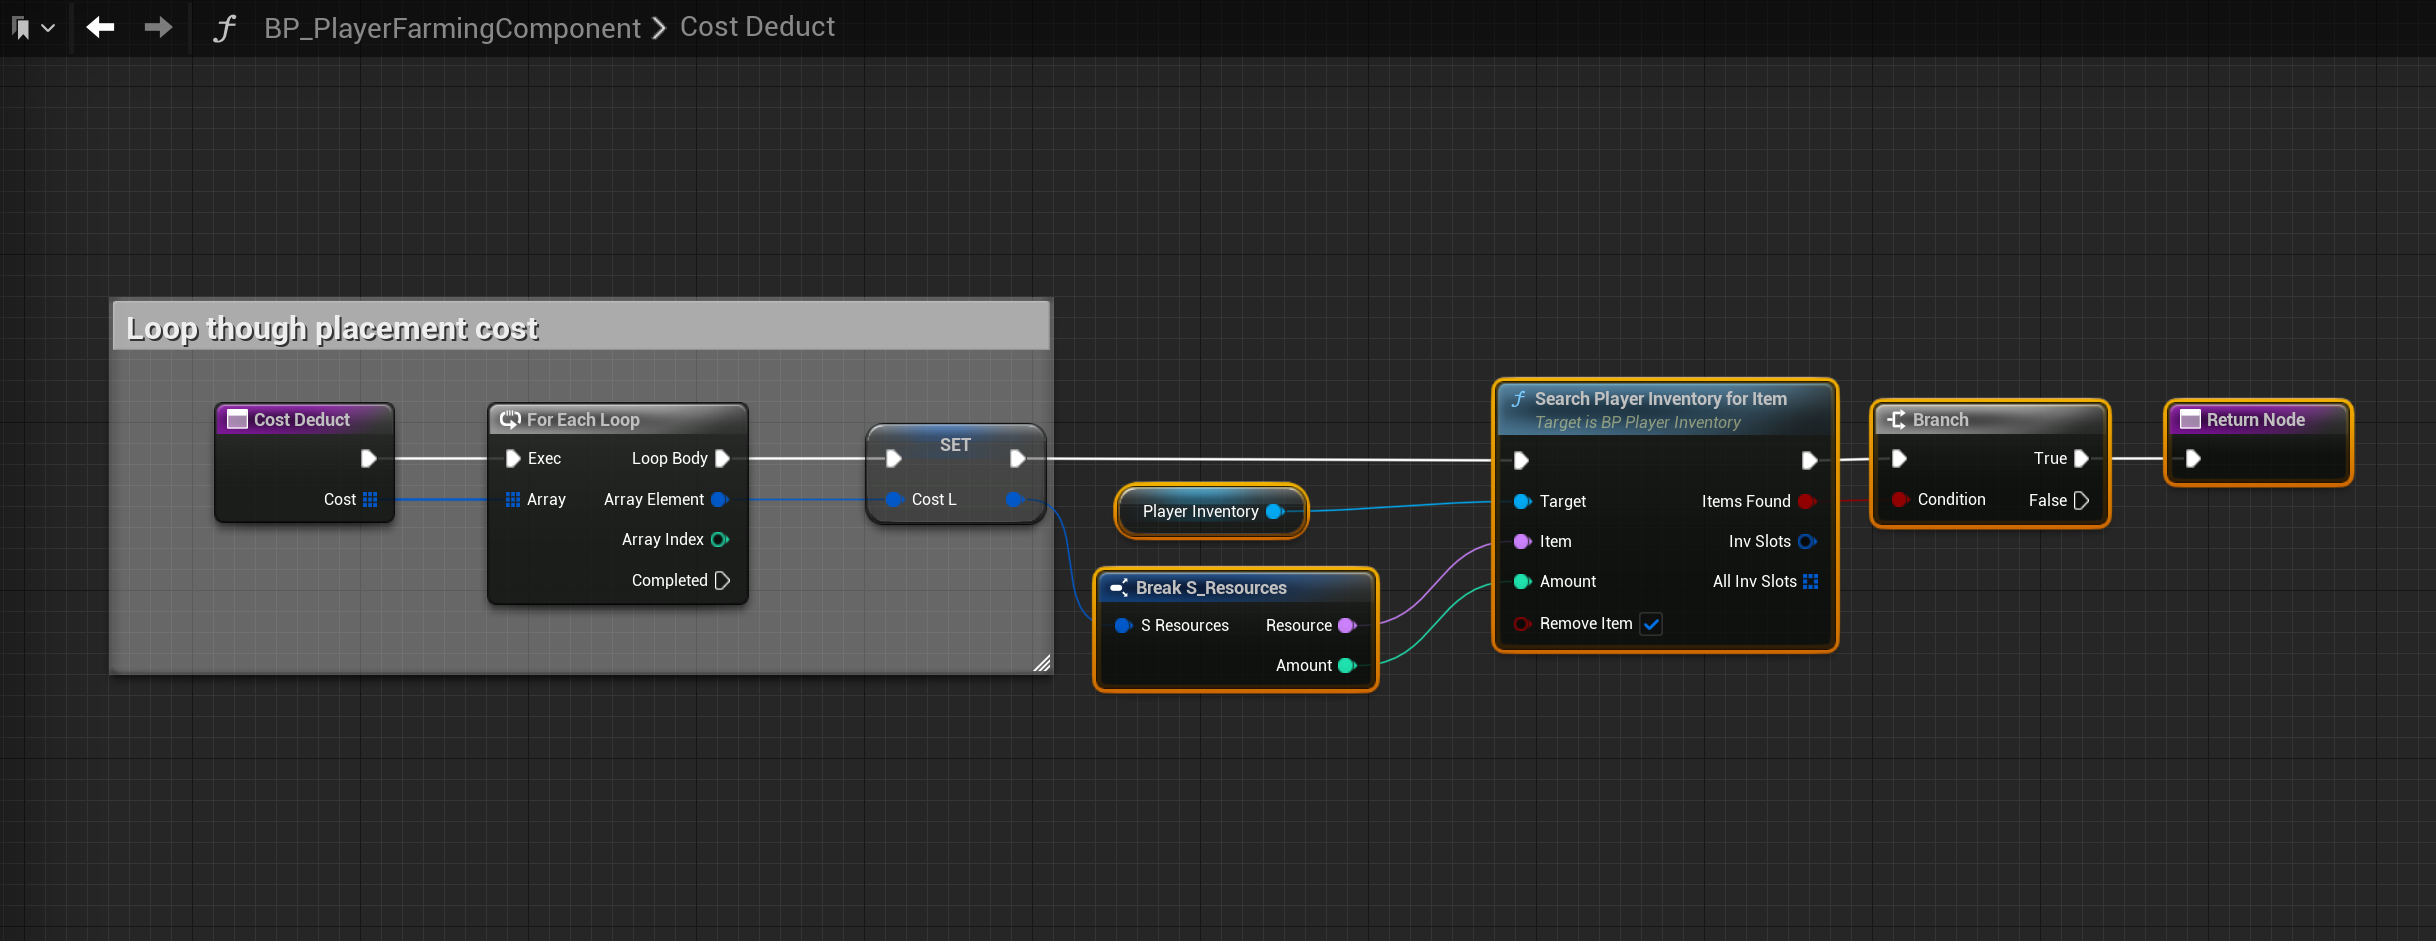
Task: Click the Array Index output pin
Action: coord(719,540)
